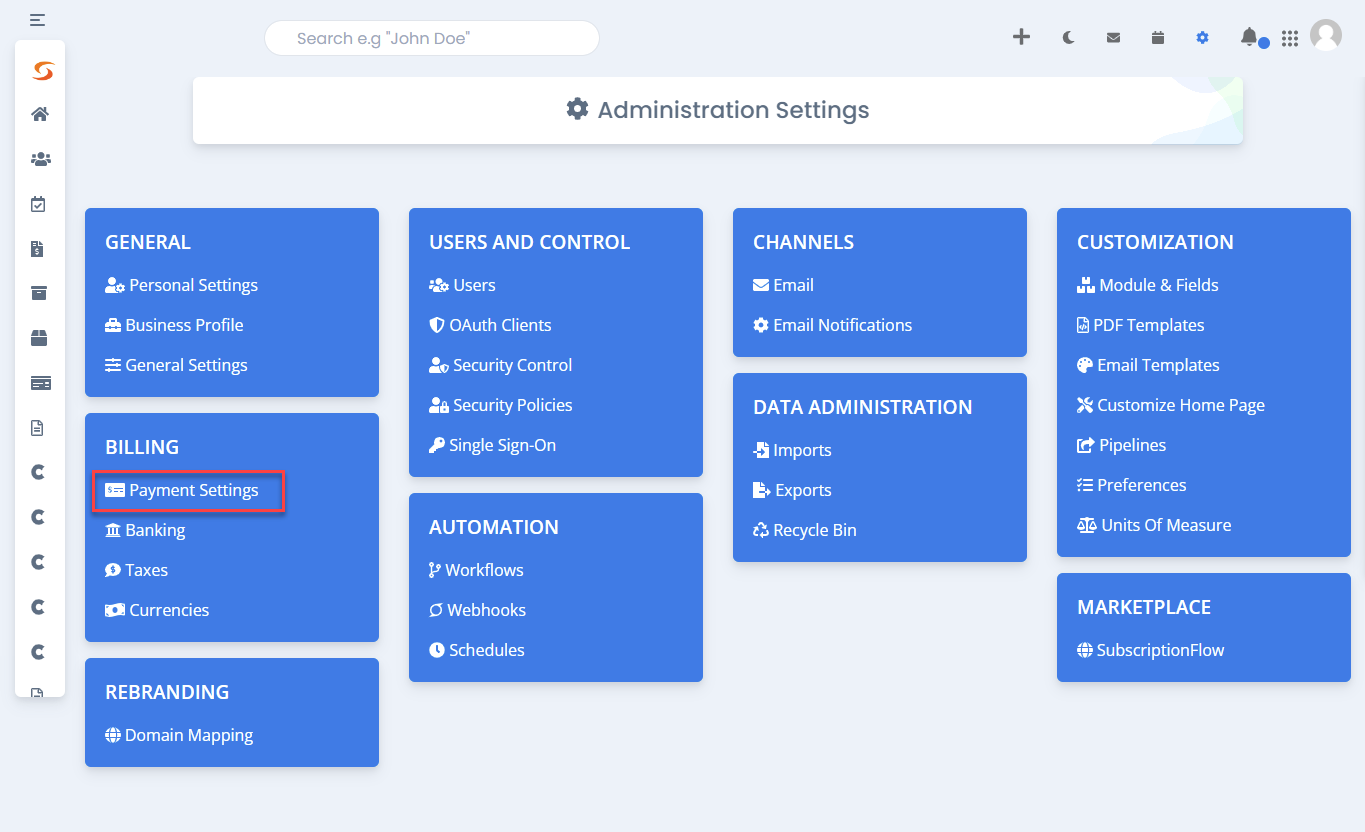Open the quick create plus icon
Screen dimensions: 1365x832
(1021, 37)
